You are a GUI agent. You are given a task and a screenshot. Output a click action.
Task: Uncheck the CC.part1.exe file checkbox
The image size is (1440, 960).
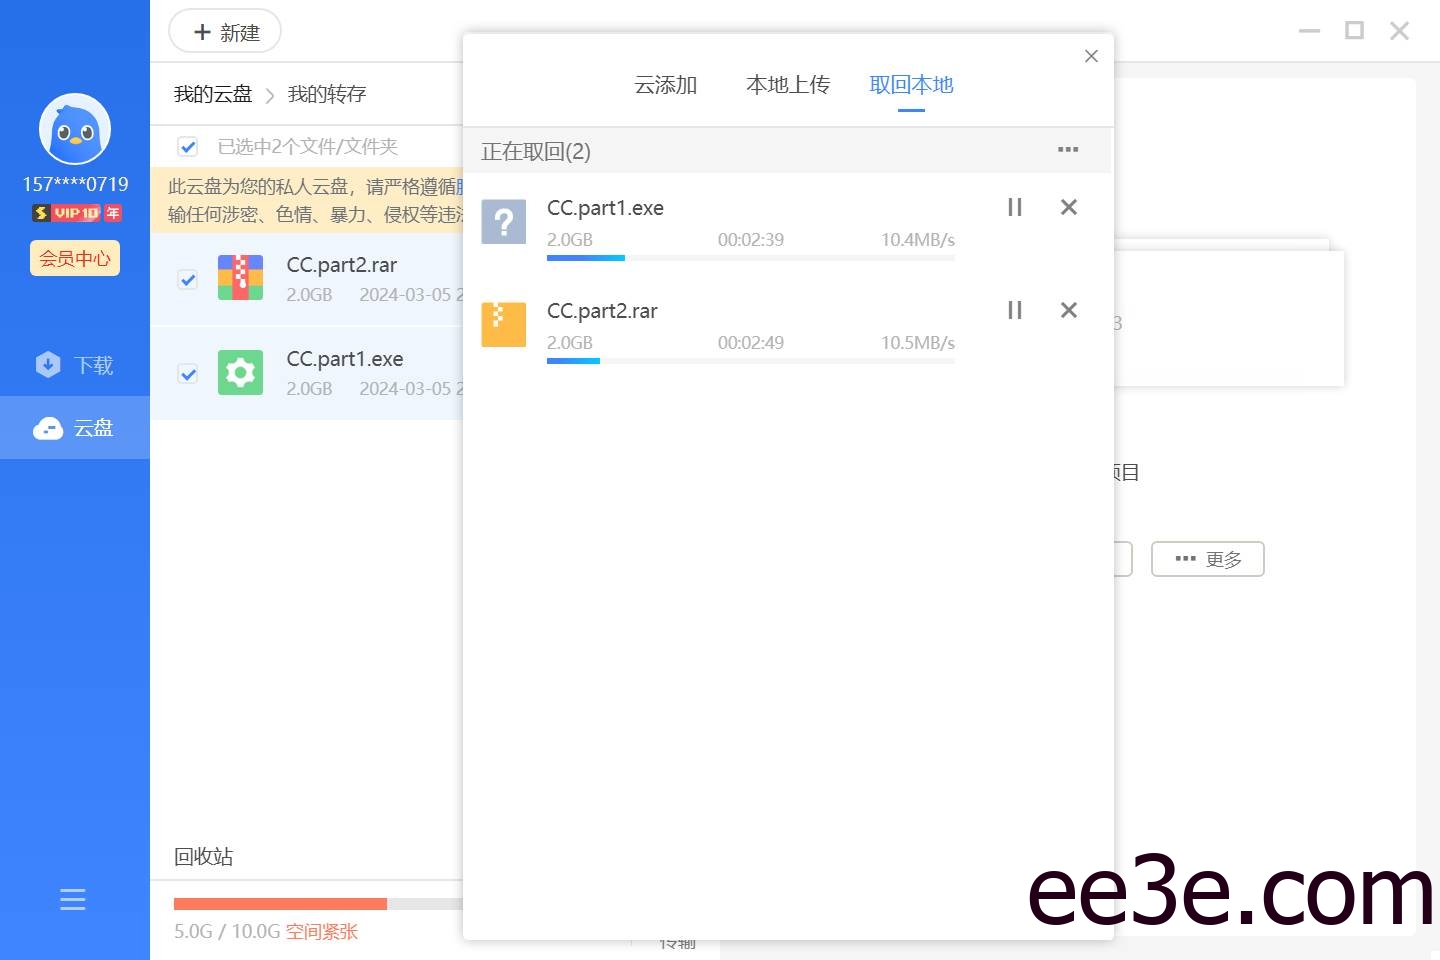click(x=188, y=374)
